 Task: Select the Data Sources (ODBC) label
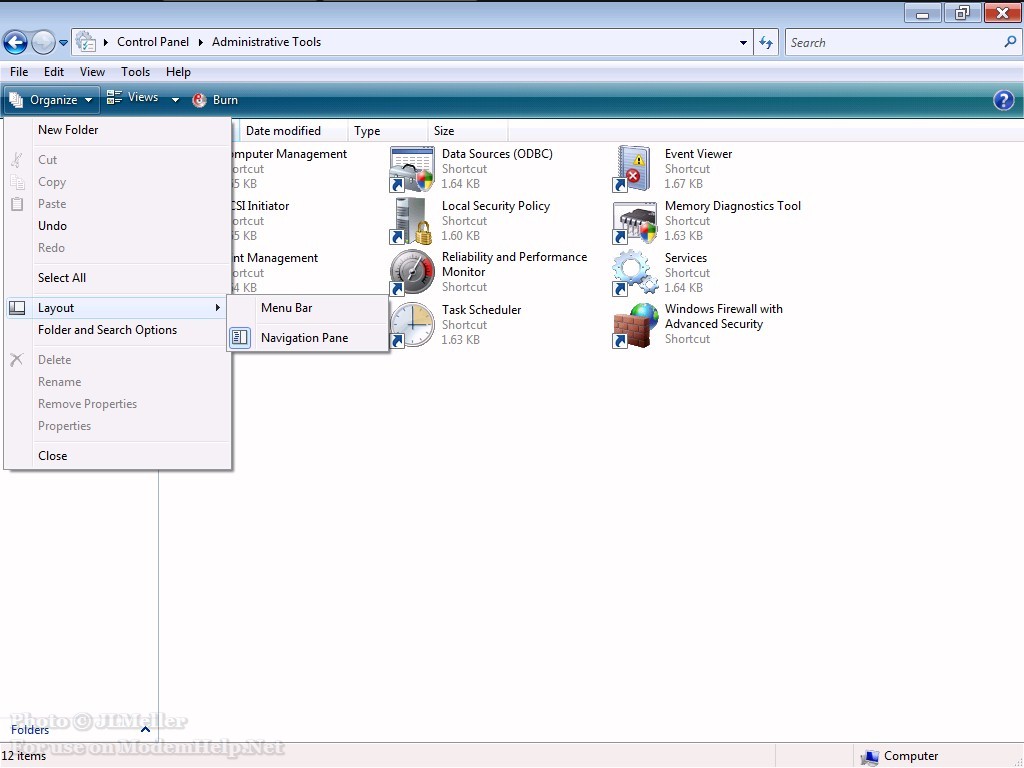pyautogui.click(x=498, y=154)
